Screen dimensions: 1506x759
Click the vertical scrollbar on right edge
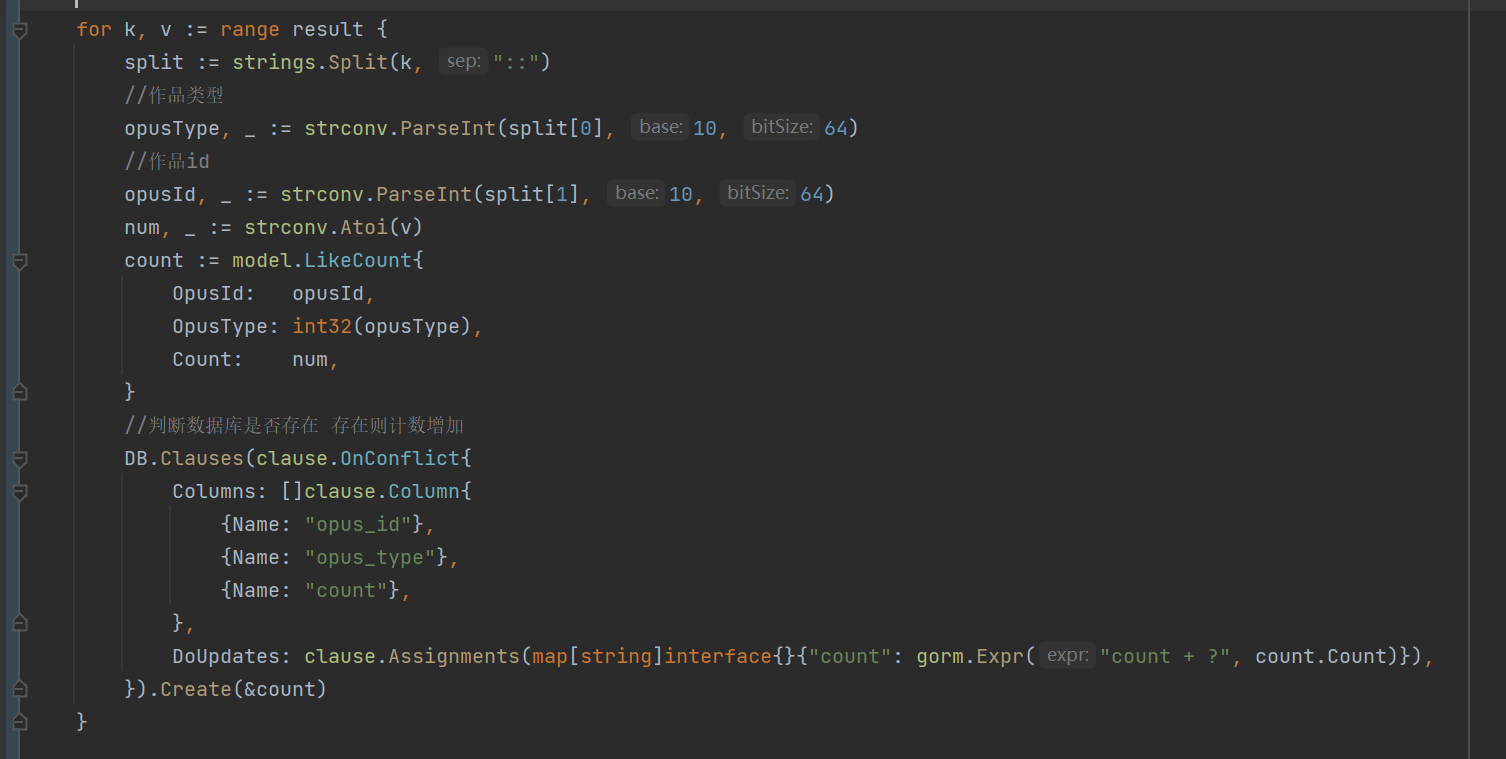point(1487,380)
